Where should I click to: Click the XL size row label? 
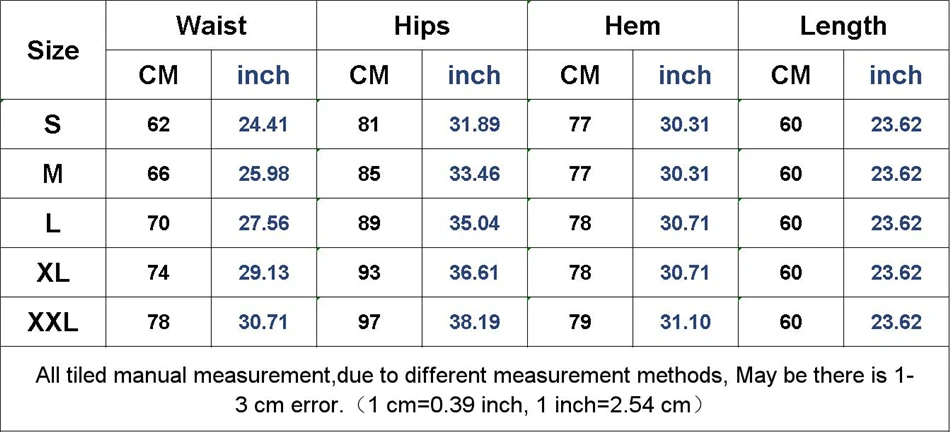[x=53, y=273]
